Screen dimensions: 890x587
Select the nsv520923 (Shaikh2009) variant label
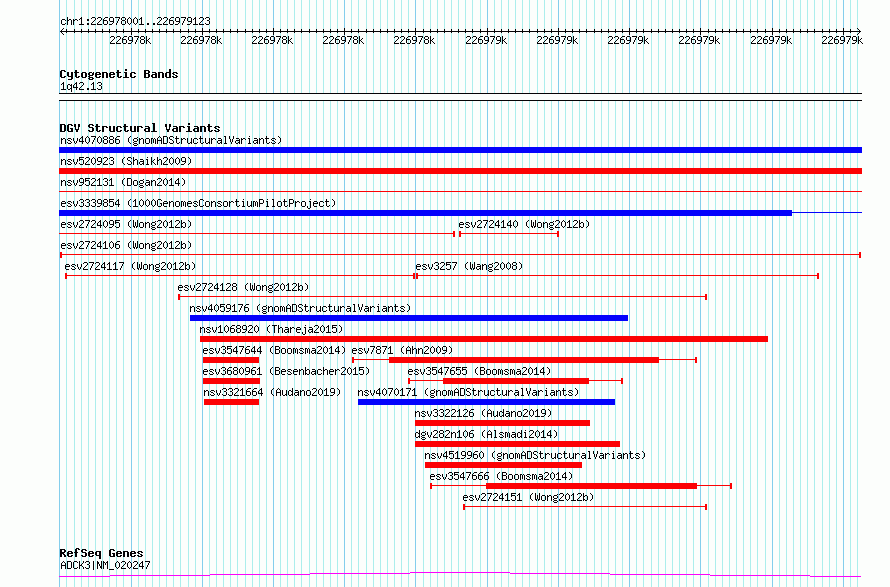click(126, 161)
